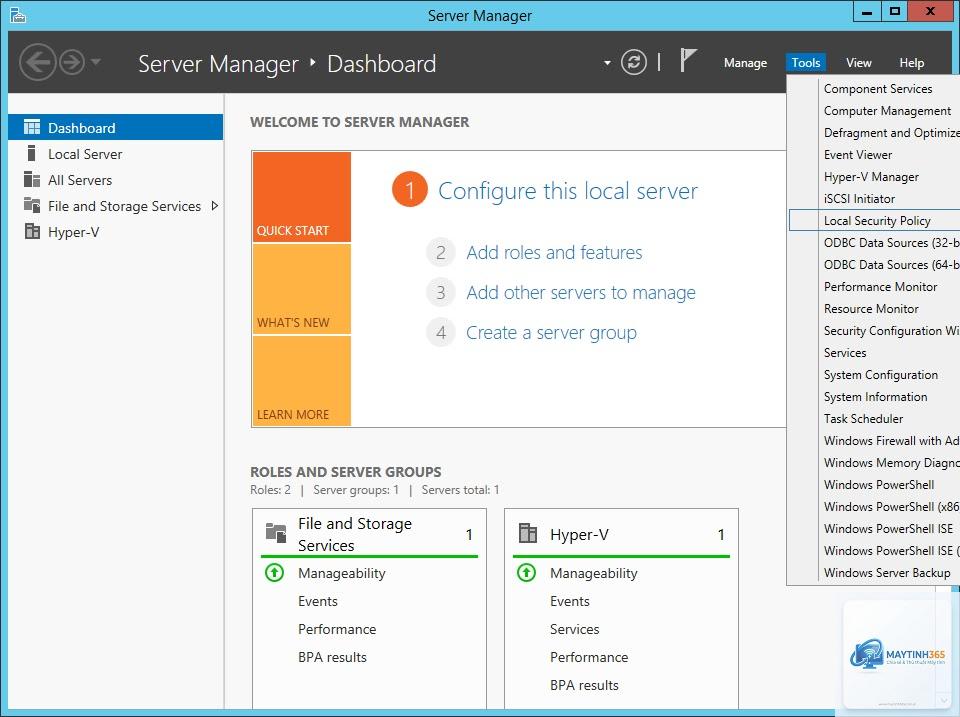Open Hyper-V tile title
Viewport: 960px width, 717px height.
[x=579, y=535]
